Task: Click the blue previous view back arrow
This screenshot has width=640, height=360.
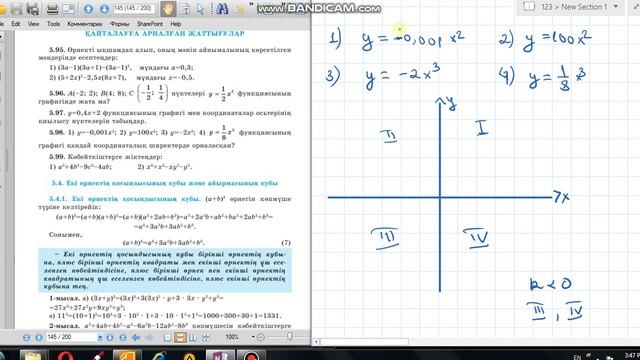Action: 136,338
